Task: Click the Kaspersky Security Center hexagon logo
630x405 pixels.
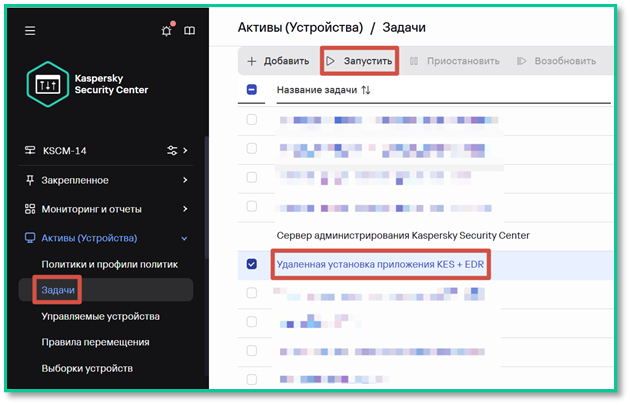Action: tap(48, 84)
